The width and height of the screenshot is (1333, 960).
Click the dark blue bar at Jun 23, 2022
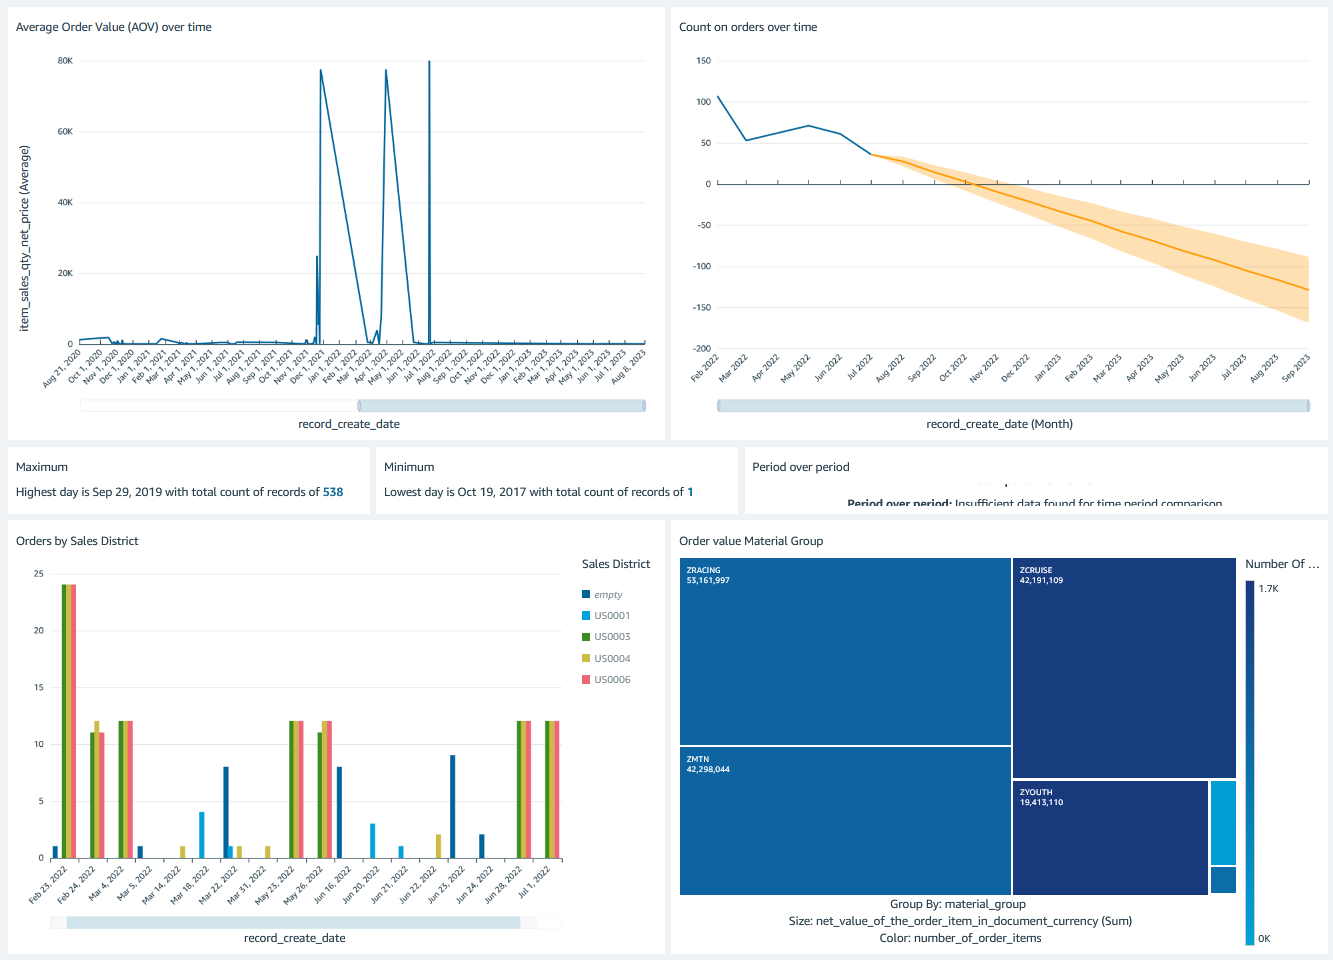tap(453, 806)
